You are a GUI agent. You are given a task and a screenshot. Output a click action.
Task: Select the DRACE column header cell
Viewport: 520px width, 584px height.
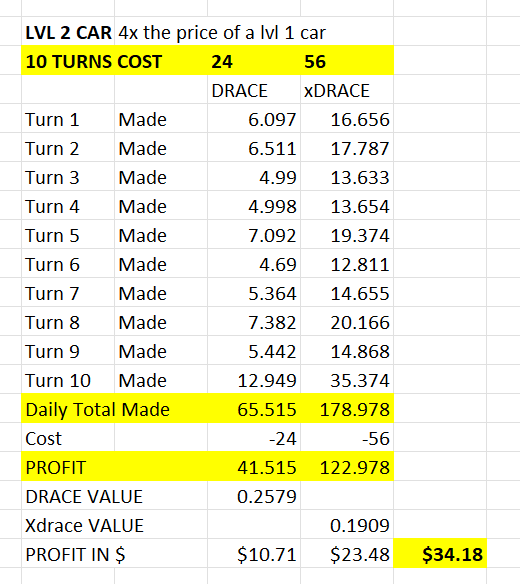click(x=254, y=91)
